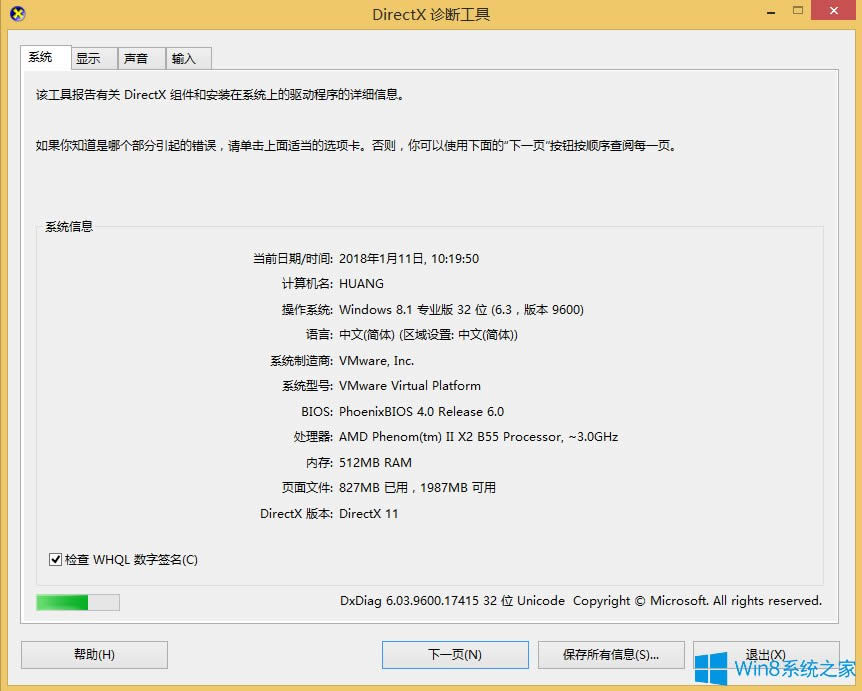Click the 保存所有信息(S) button

(x=611, y=654)
